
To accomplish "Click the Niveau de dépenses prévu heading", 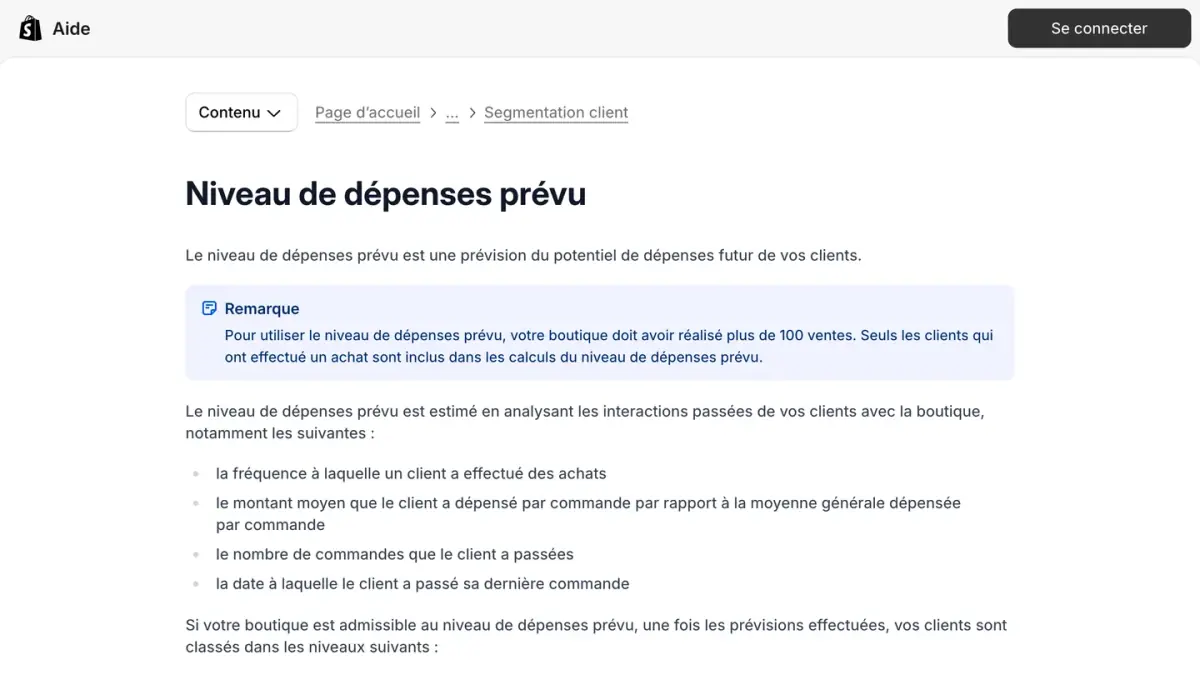I will (x=386, y=193).
